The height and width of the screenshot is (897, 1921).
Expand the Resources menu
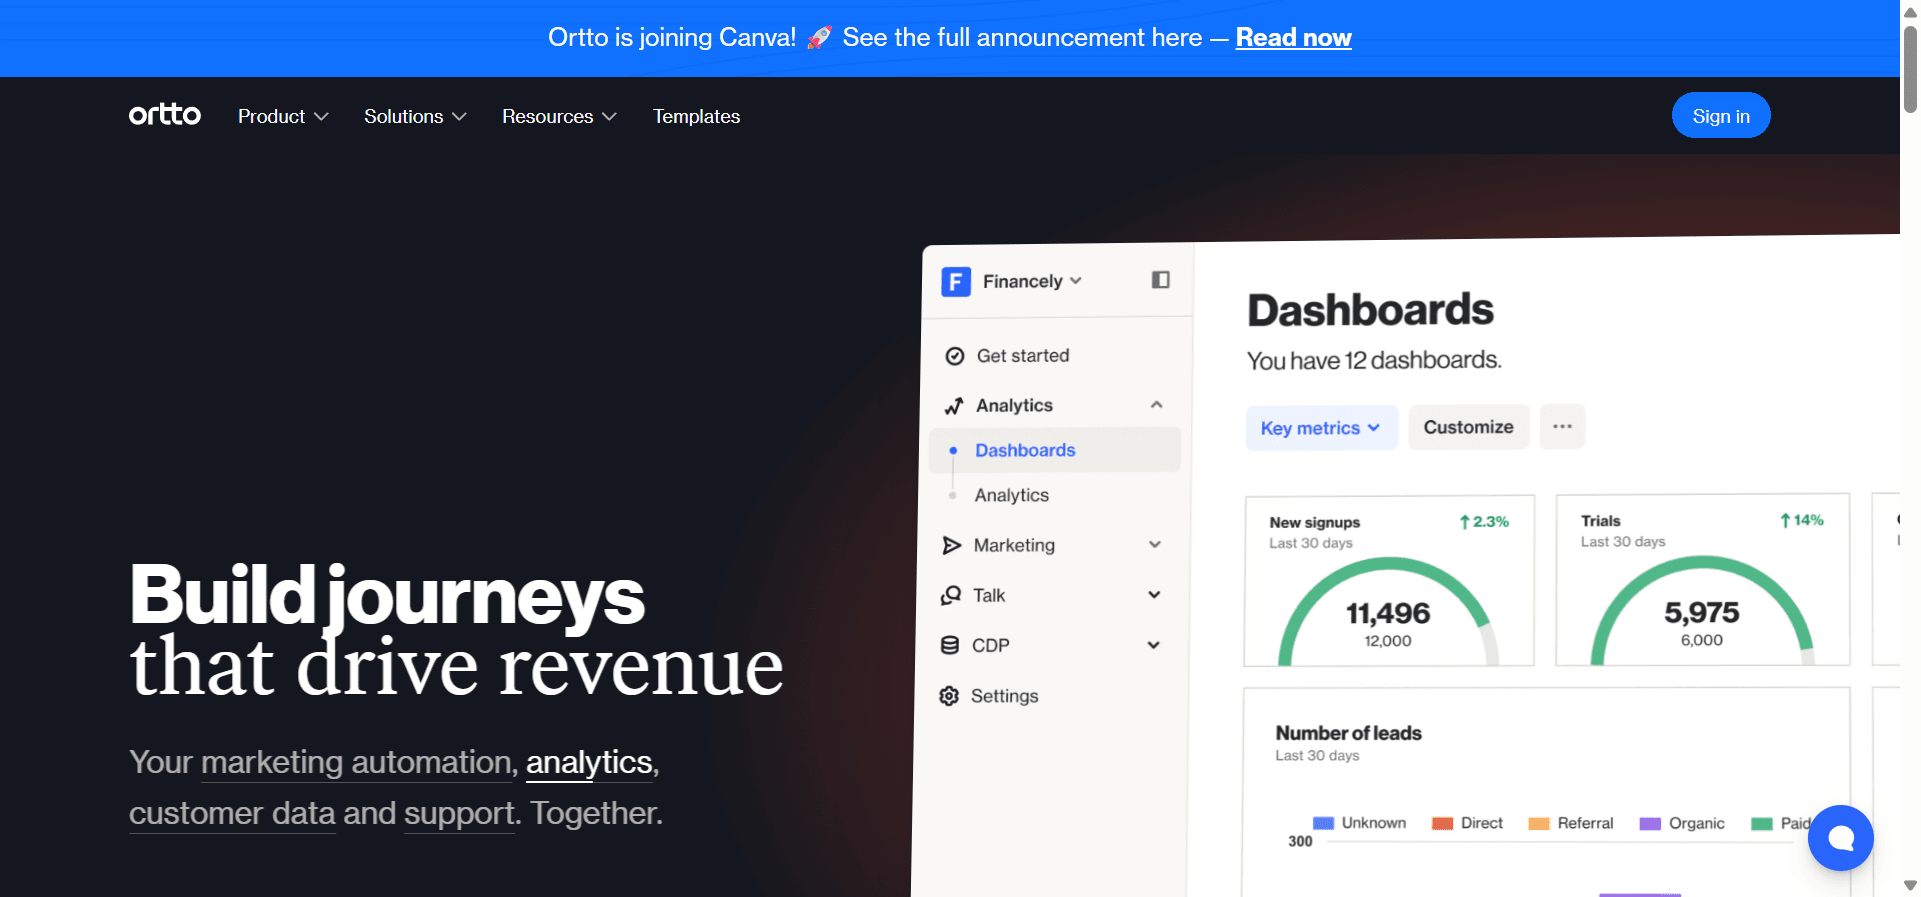pos(559,116)
